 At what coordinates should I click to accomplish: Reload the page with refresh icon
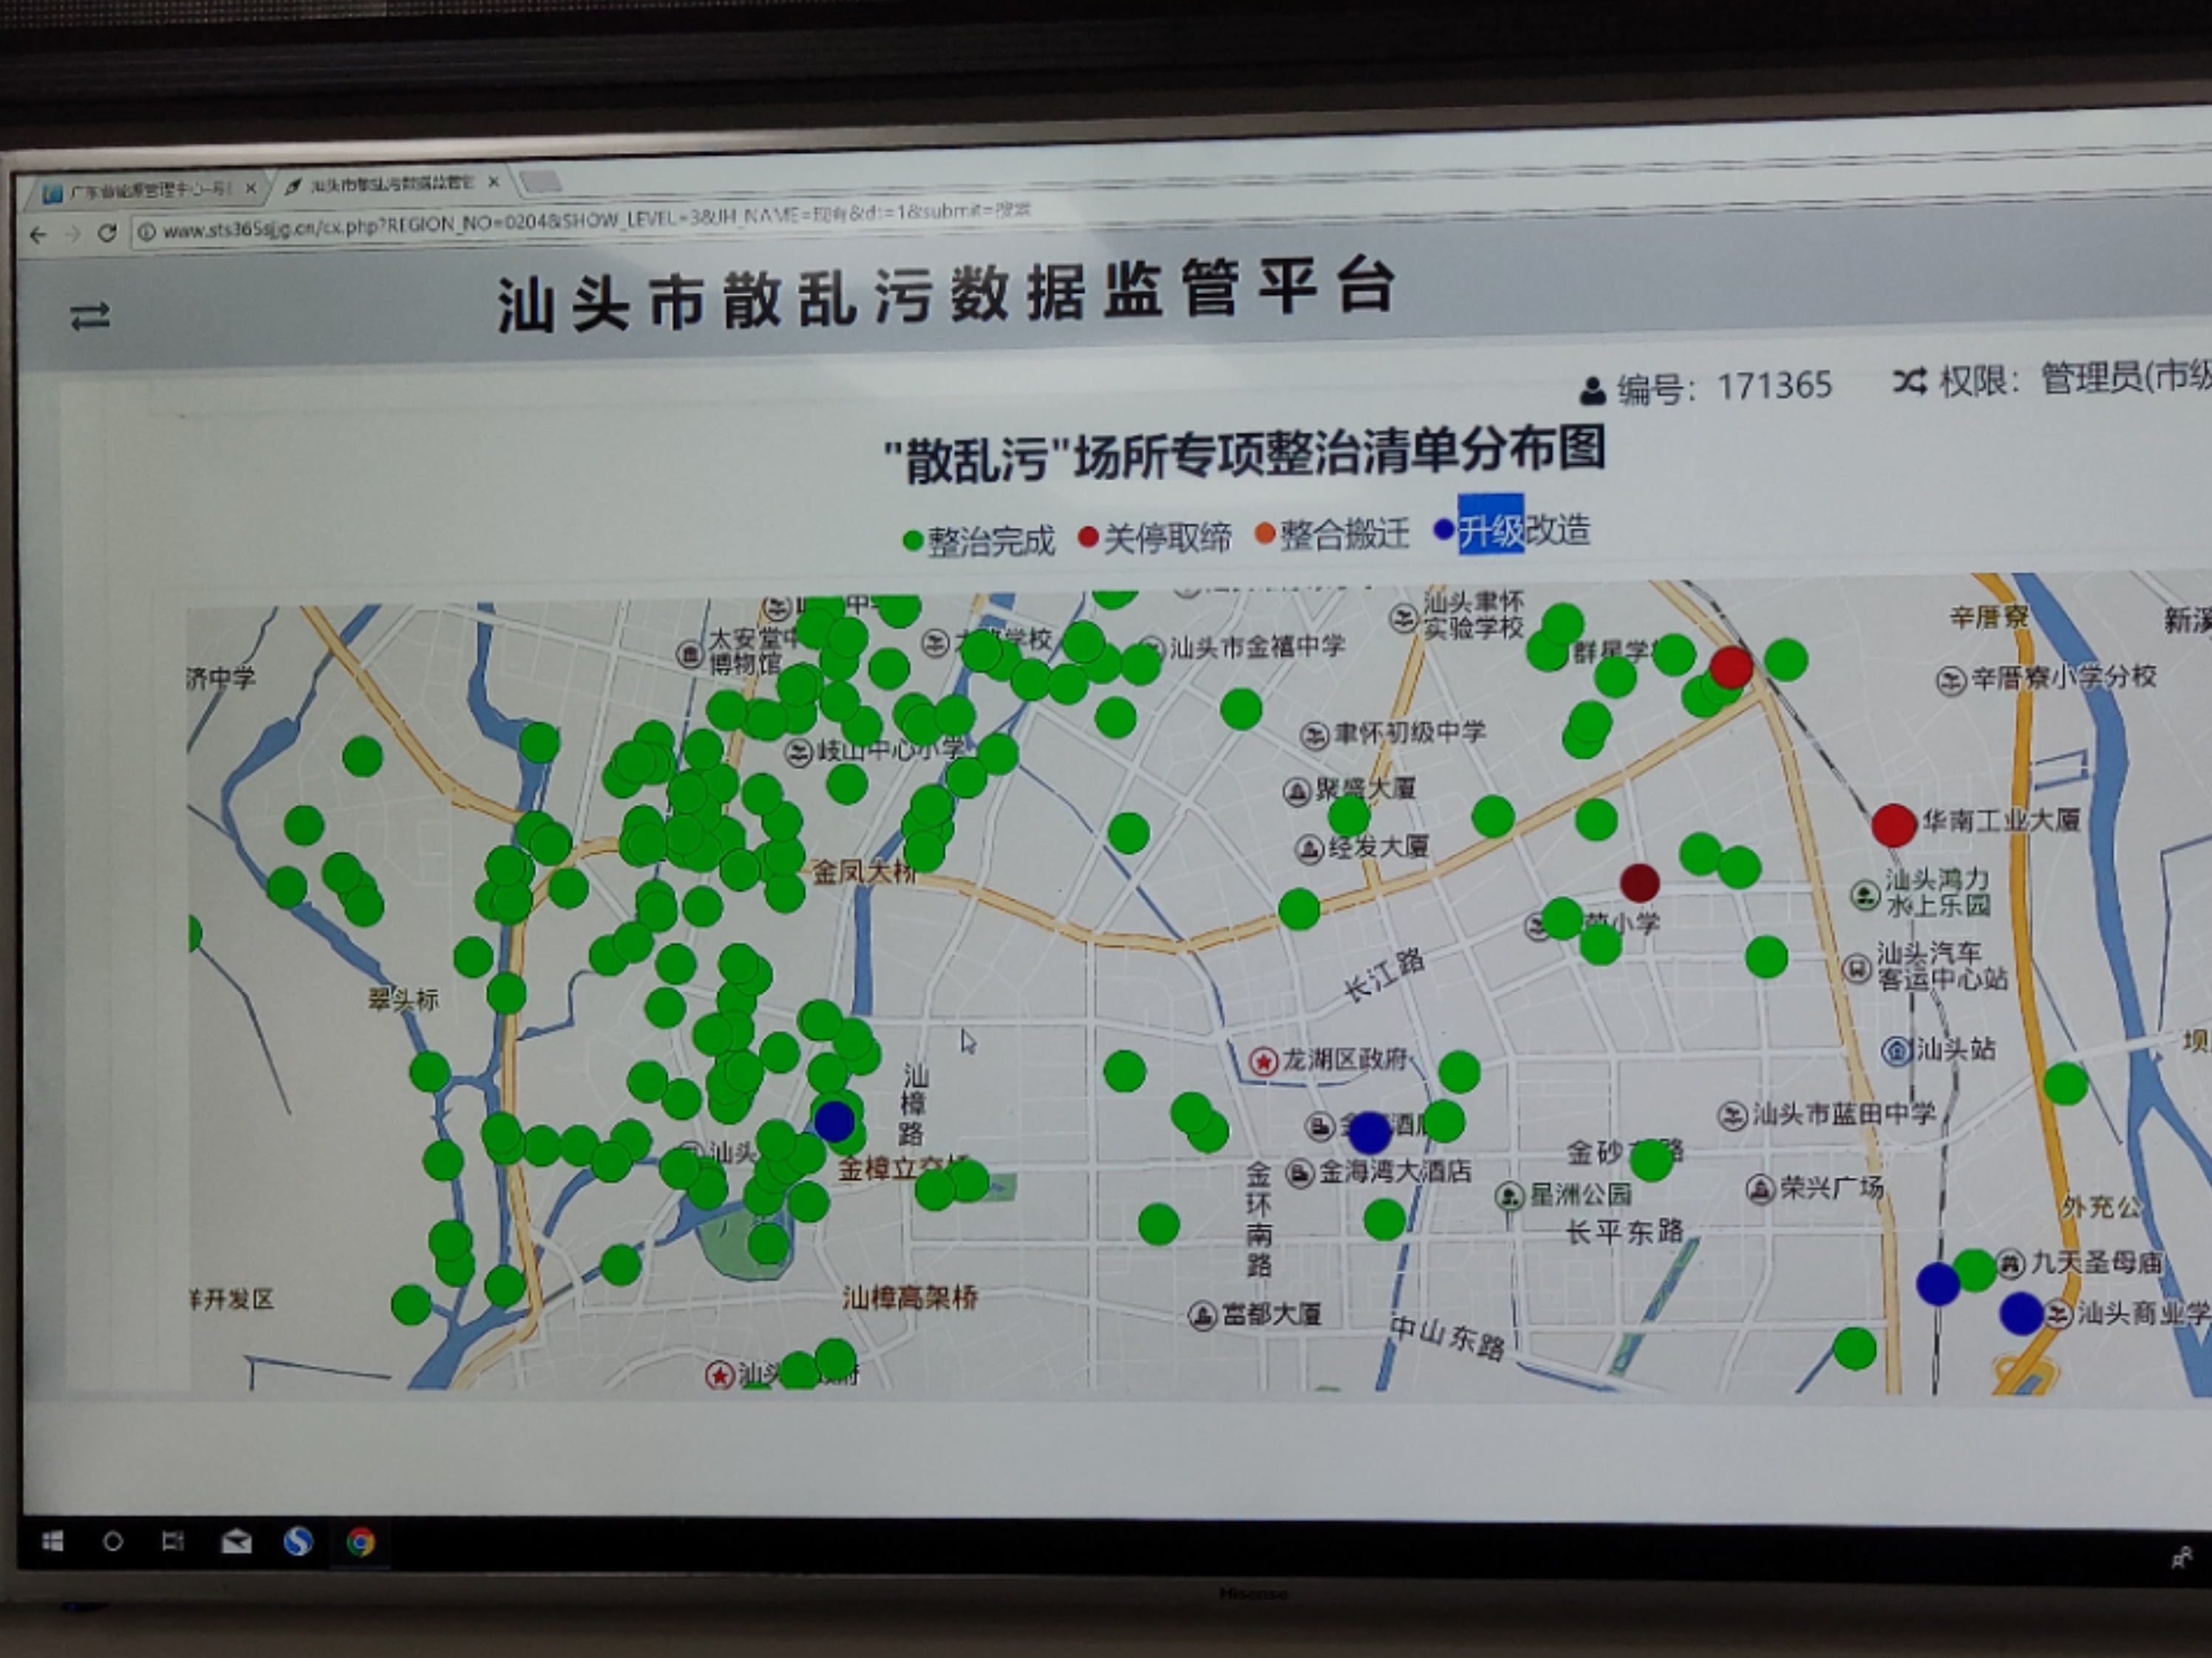pos(107,233)
